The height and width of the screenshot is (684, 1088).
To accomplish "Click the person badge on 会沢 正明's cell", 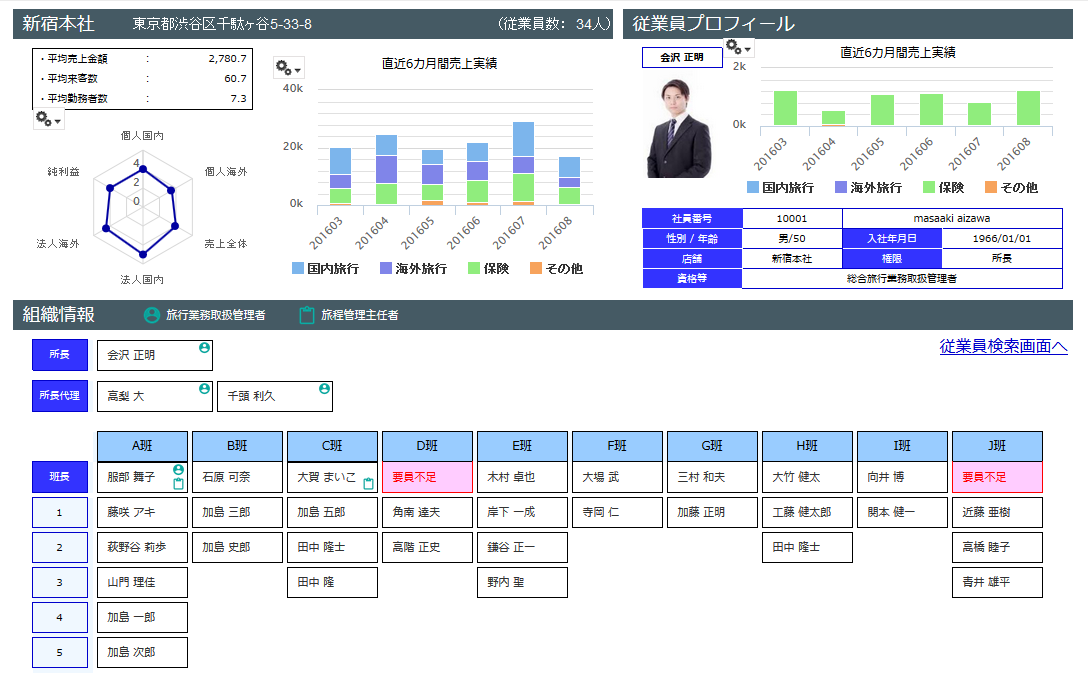I will [204, 348].
